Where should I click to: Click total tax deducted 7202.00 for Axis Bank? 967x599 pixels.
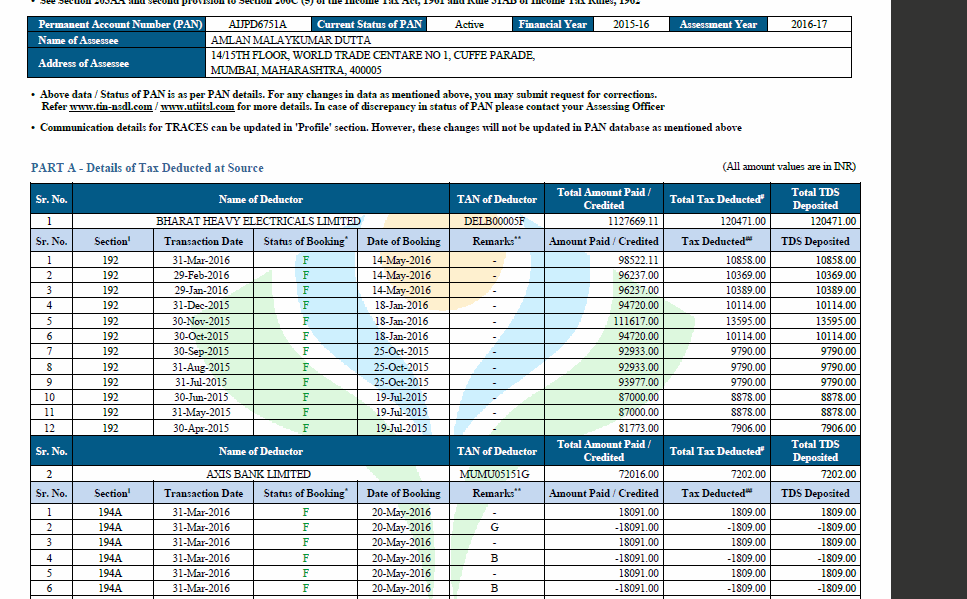[748, 474]
